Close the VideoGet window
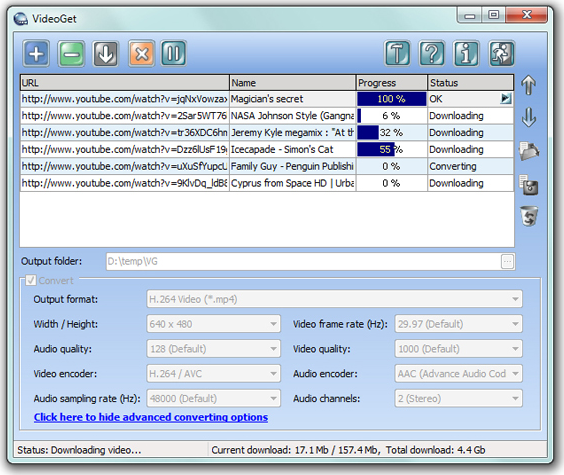The height and width of the screenshot is (475, 564). [527, 15]
